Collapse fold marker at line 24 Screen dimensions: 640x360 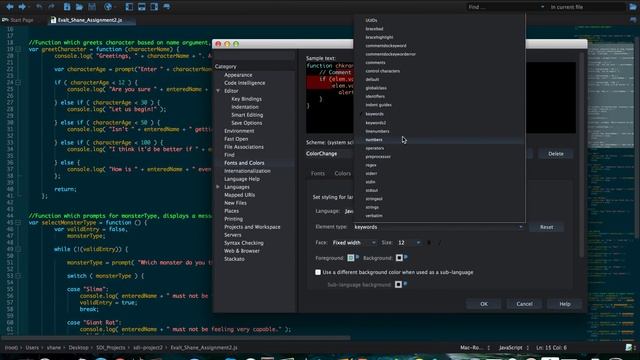pos(18,82)
